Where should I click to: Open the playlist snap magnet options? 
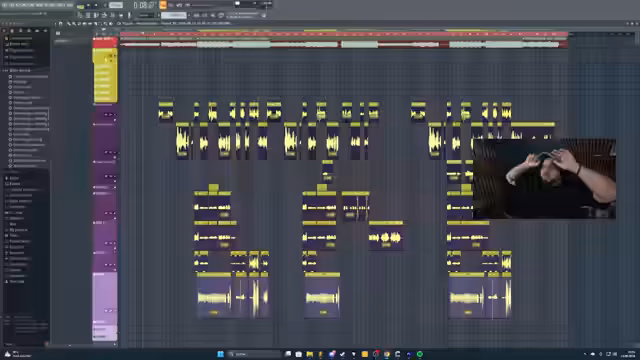(60, 24)
